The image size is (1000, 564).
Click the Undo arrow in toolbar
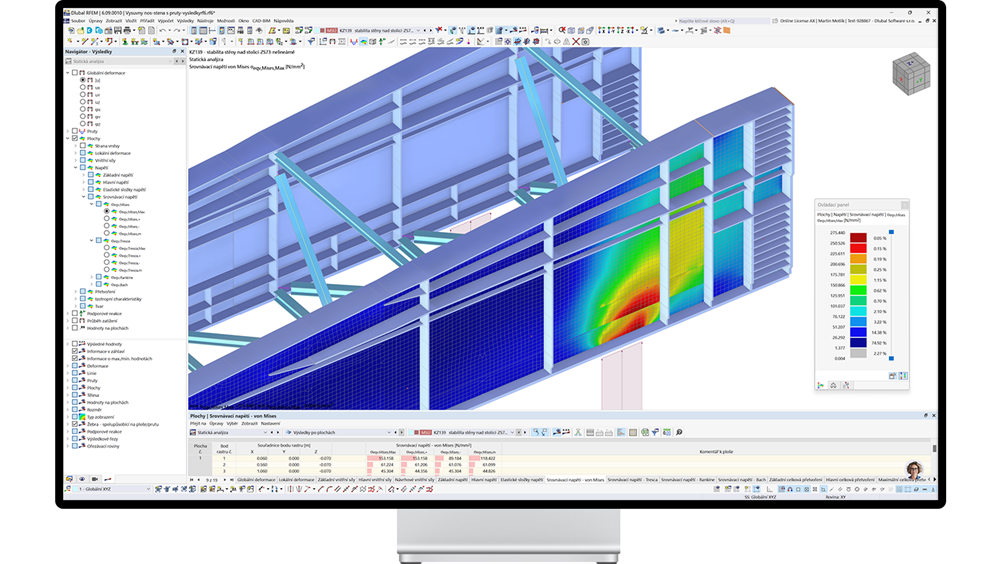click(x=163, y=30)
